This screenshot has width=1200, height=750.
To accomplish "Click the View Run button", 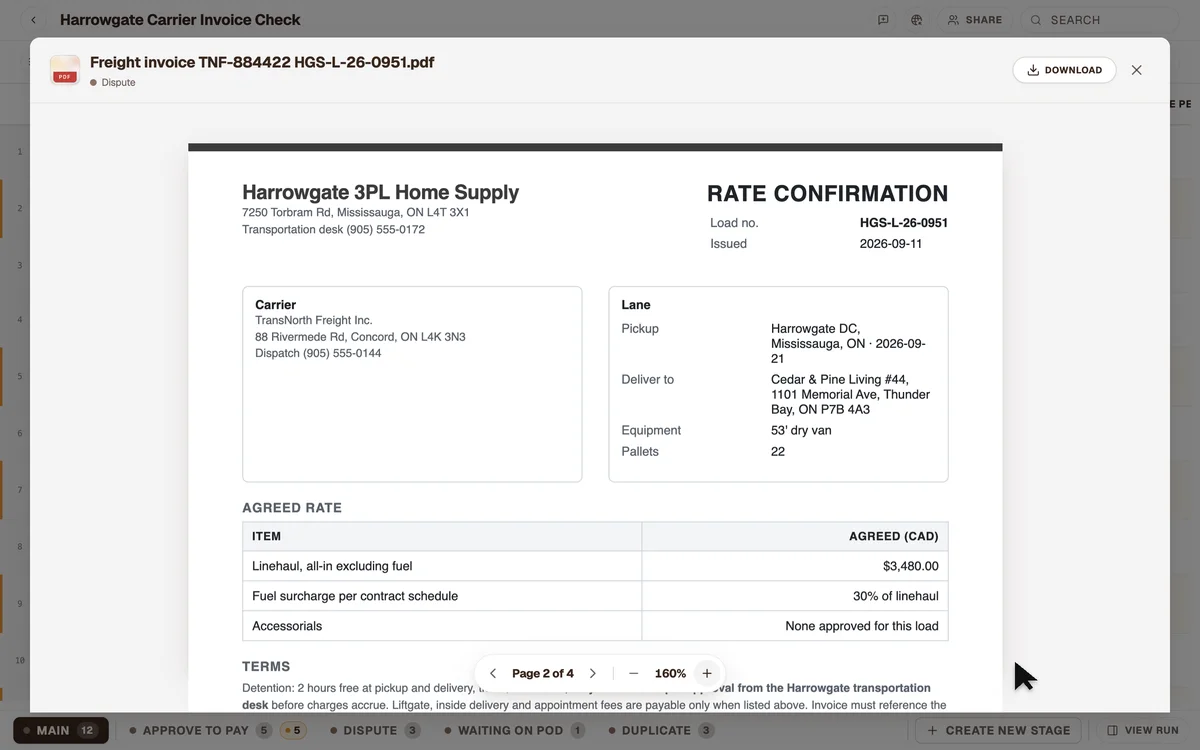I will click(x=1143, y=730).
